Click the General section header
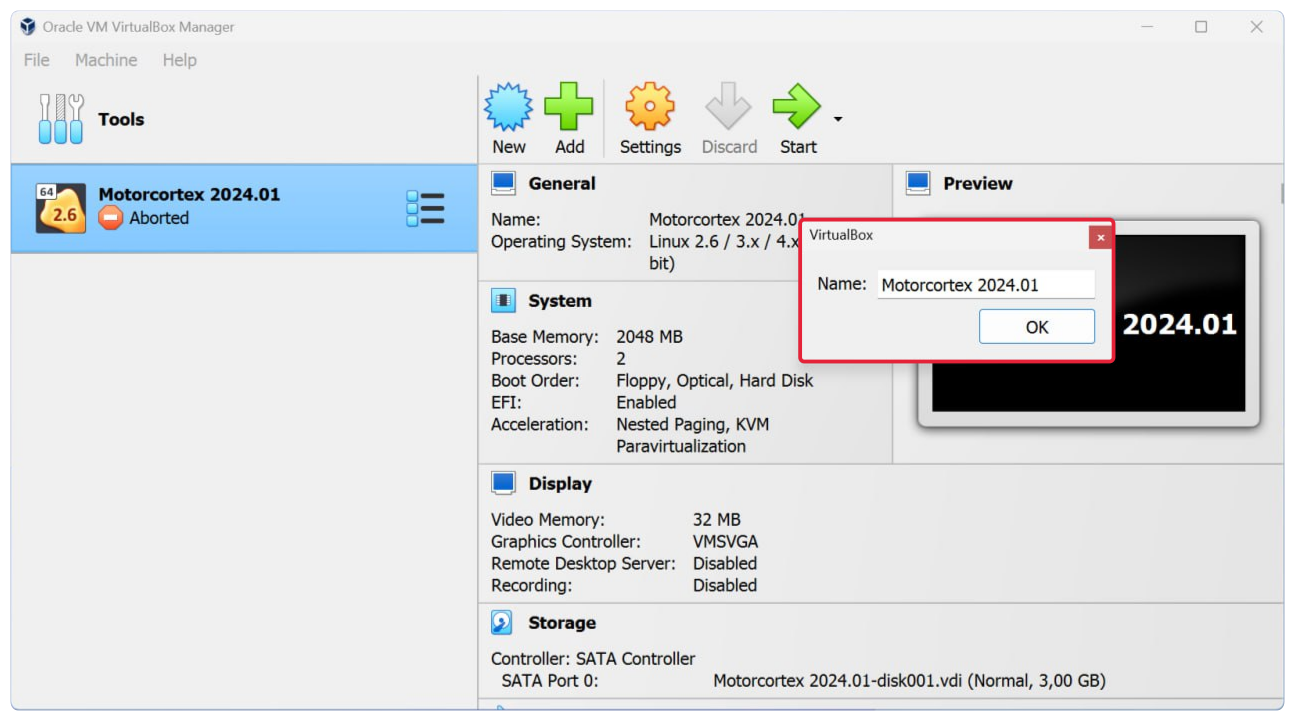1295x721 pixels. [562, 183]
